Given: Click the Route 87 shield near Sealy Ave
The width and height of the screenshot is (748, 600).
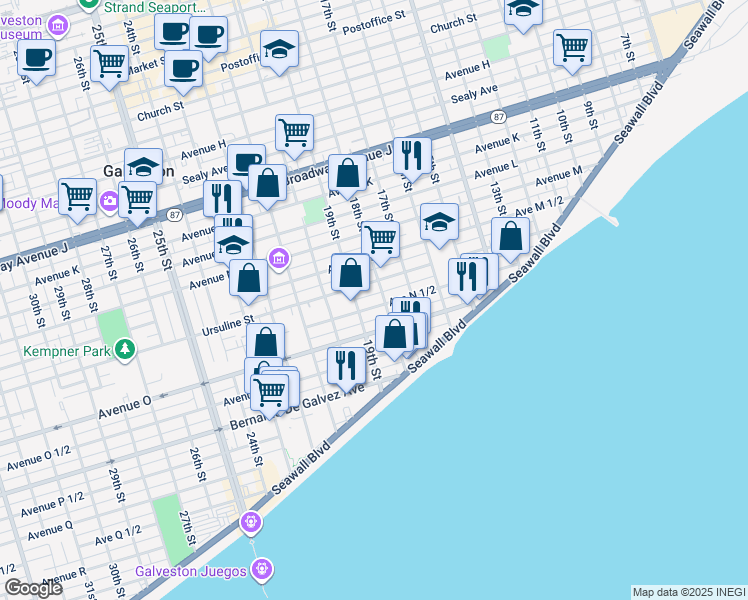Looking at the screenshot, I should [x=498, y=116].
